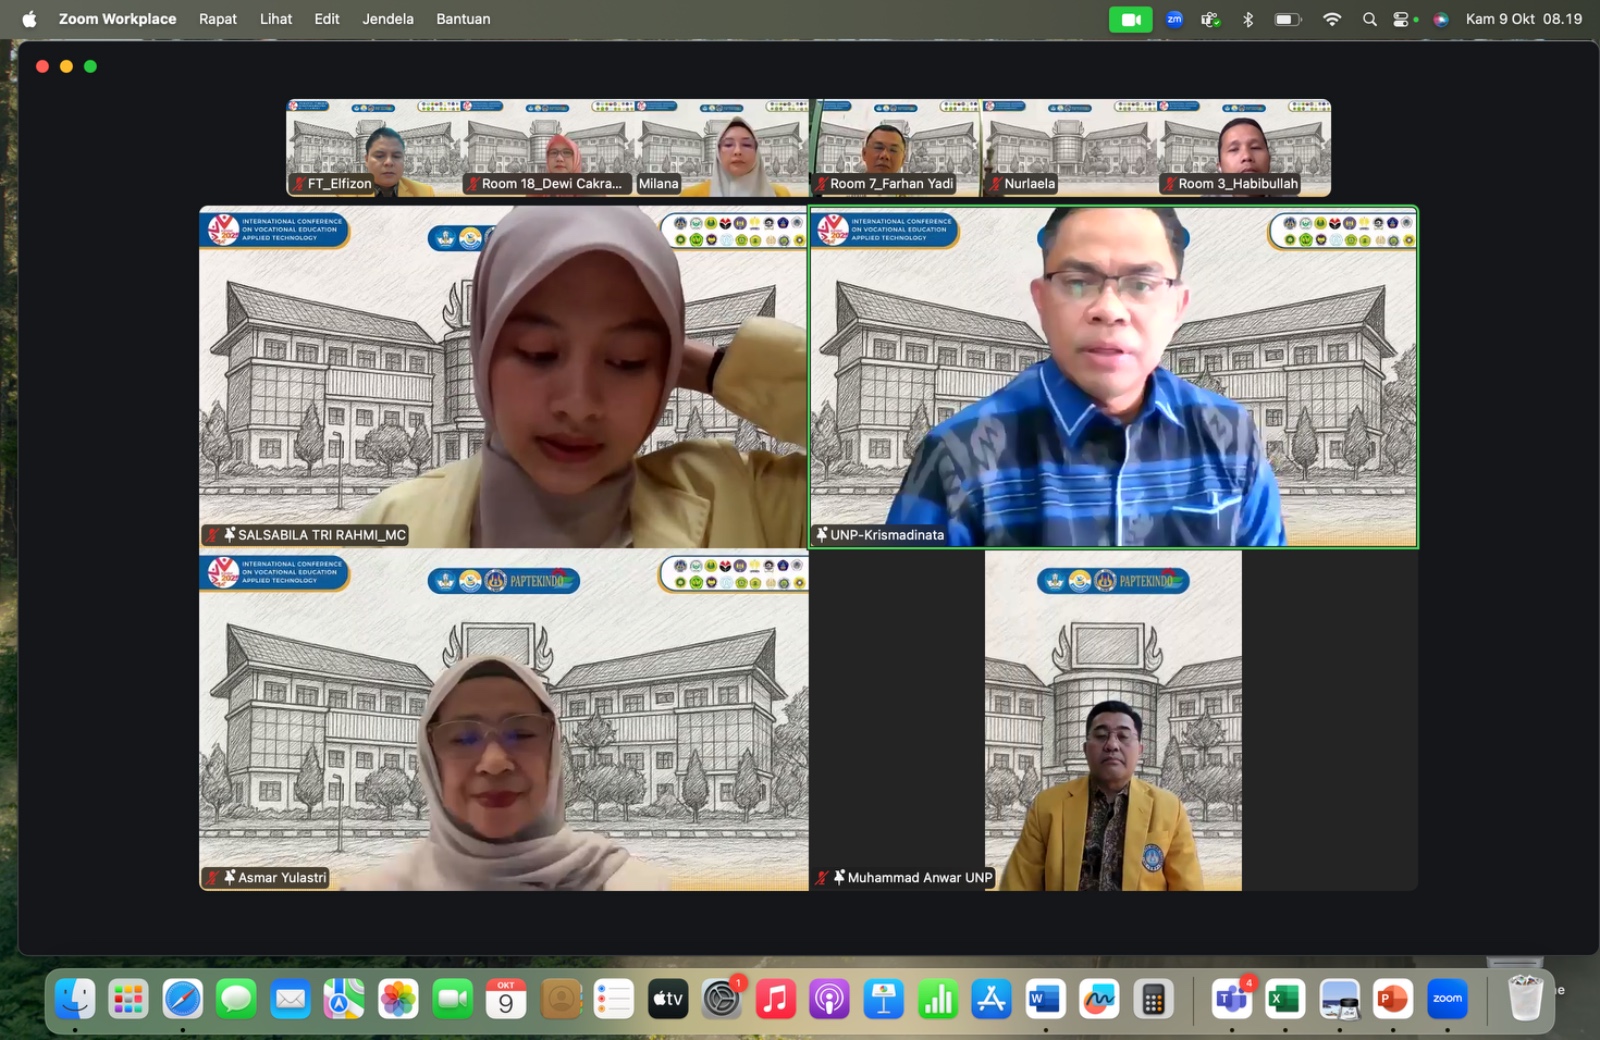
Task: Click Asmar Yulastri's video tile
Action: click(x=503, y=720)
